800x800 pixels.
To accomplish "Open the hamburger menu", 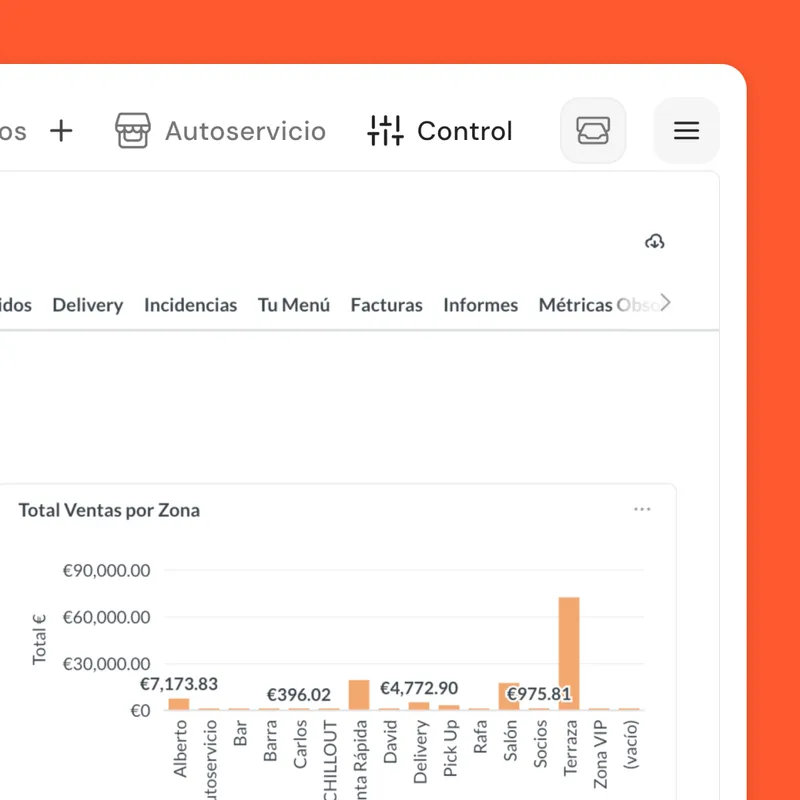I will click(x=686, y=131).
